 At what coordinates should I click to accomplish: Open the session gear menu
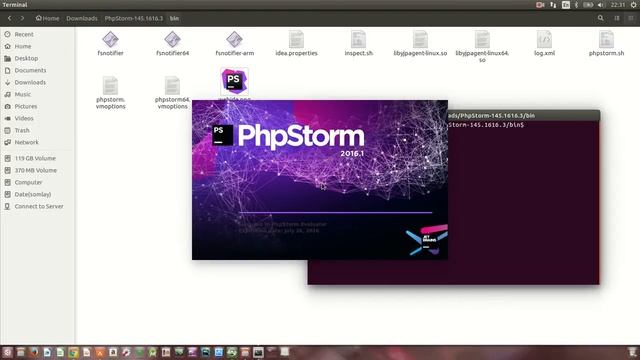[x=634, y=5]
